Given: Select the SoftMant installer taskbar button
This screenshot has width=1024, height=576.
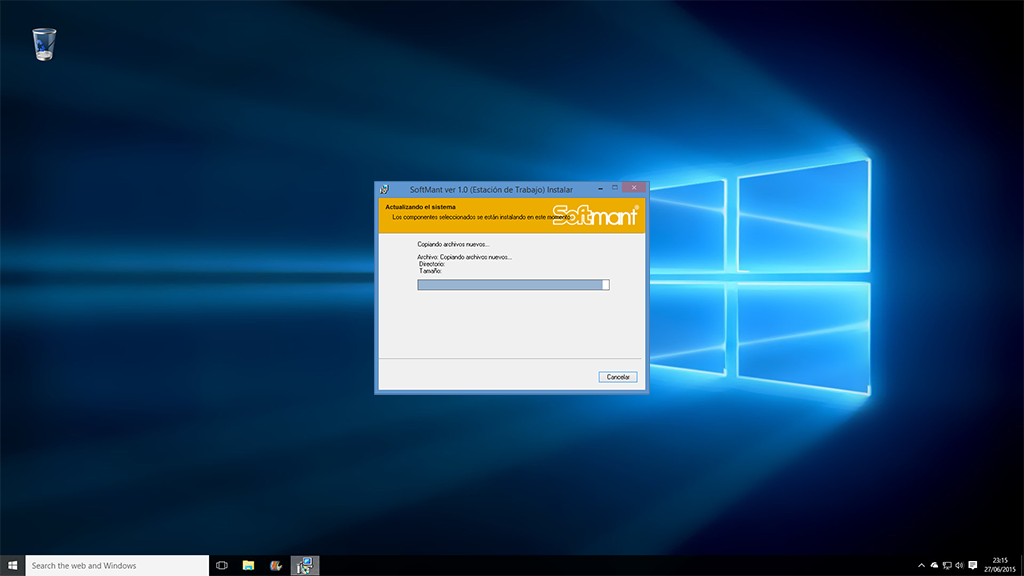Looking at the screenshot, I should [304, 565].
